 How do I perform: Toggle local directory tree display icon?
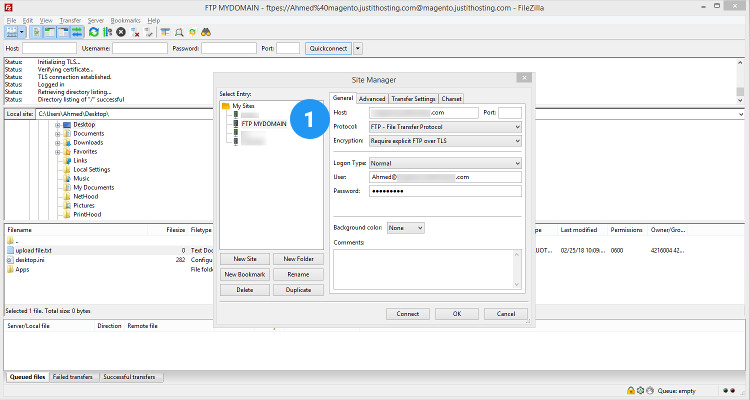coord(49,32)
